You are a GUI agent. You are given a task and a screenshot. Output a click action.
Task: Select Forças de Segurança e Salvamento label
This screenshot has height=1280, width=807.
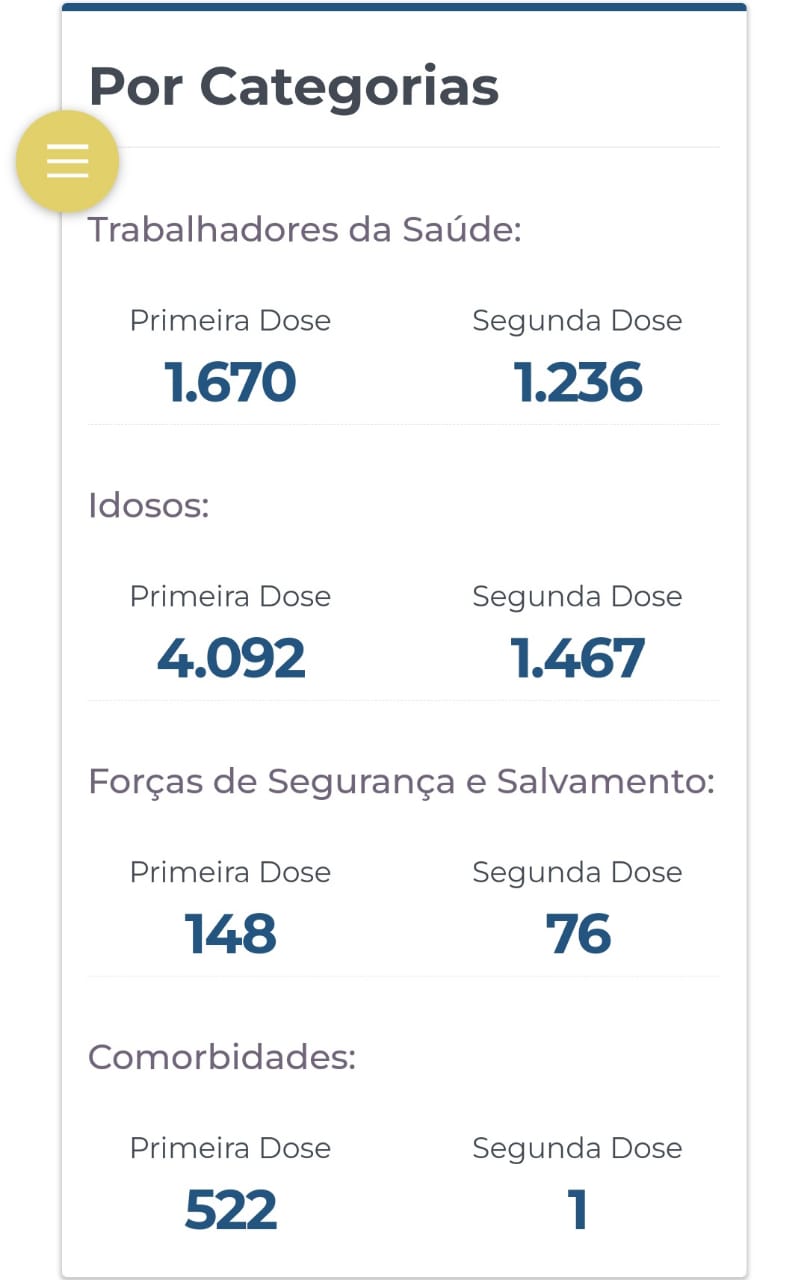401,782
